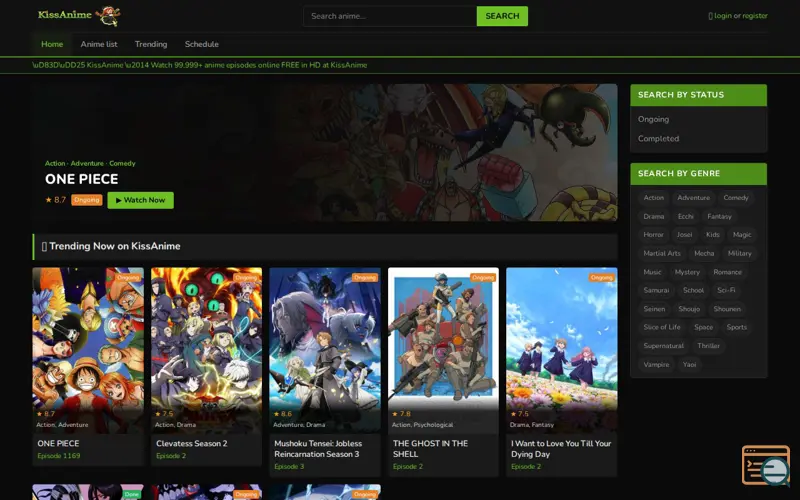
Task: Open the ONE PIECE trending poster thumbnail
Action: click(88, 350)
